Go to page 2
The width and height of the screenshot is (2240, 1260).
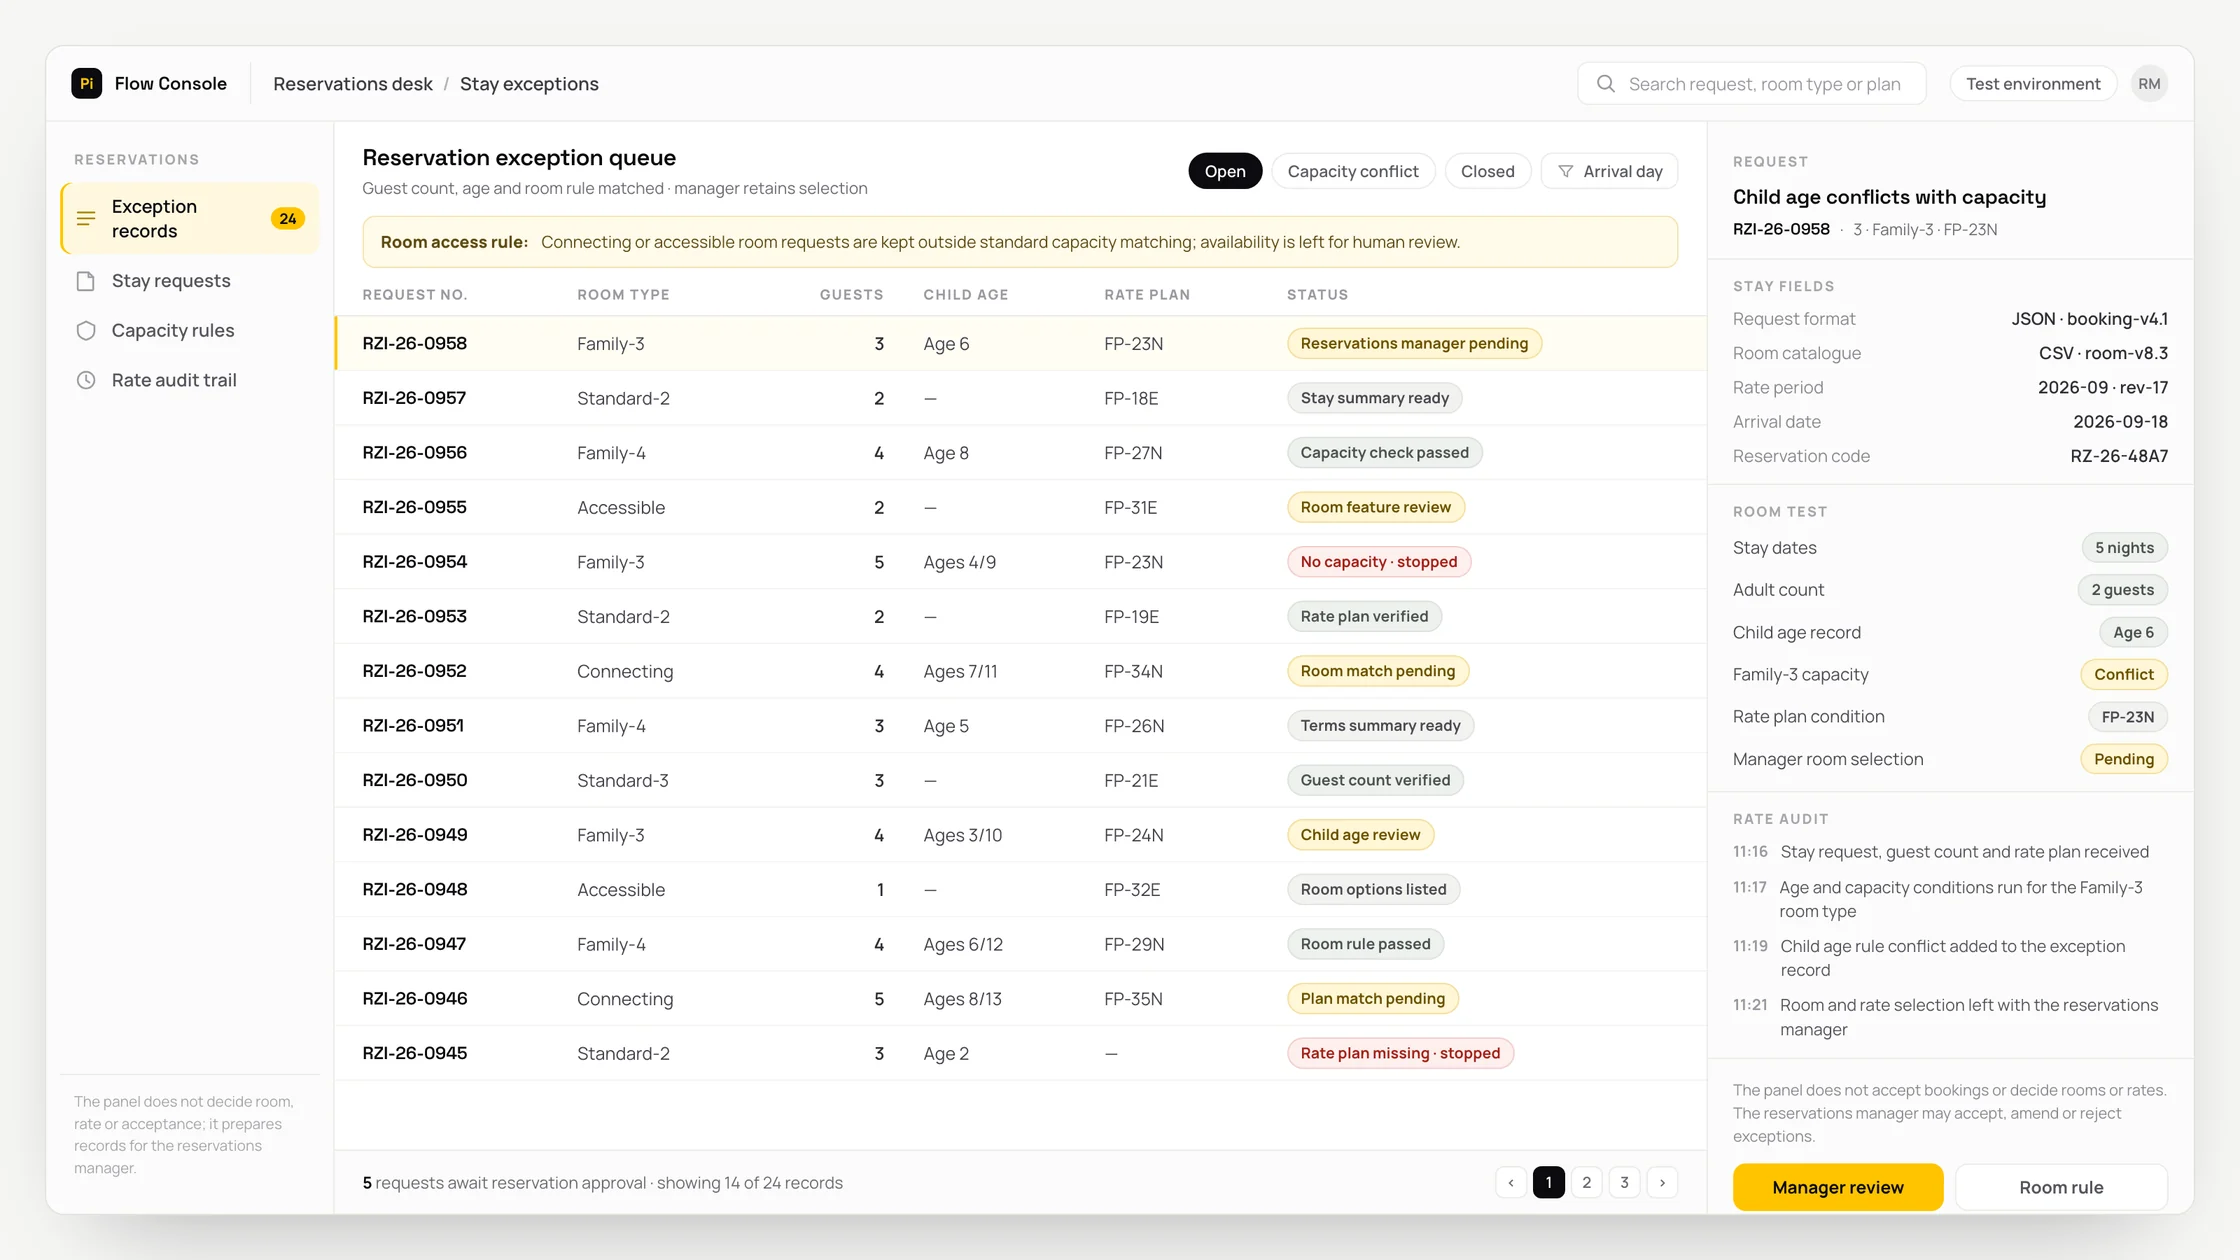[1587, 1183]
